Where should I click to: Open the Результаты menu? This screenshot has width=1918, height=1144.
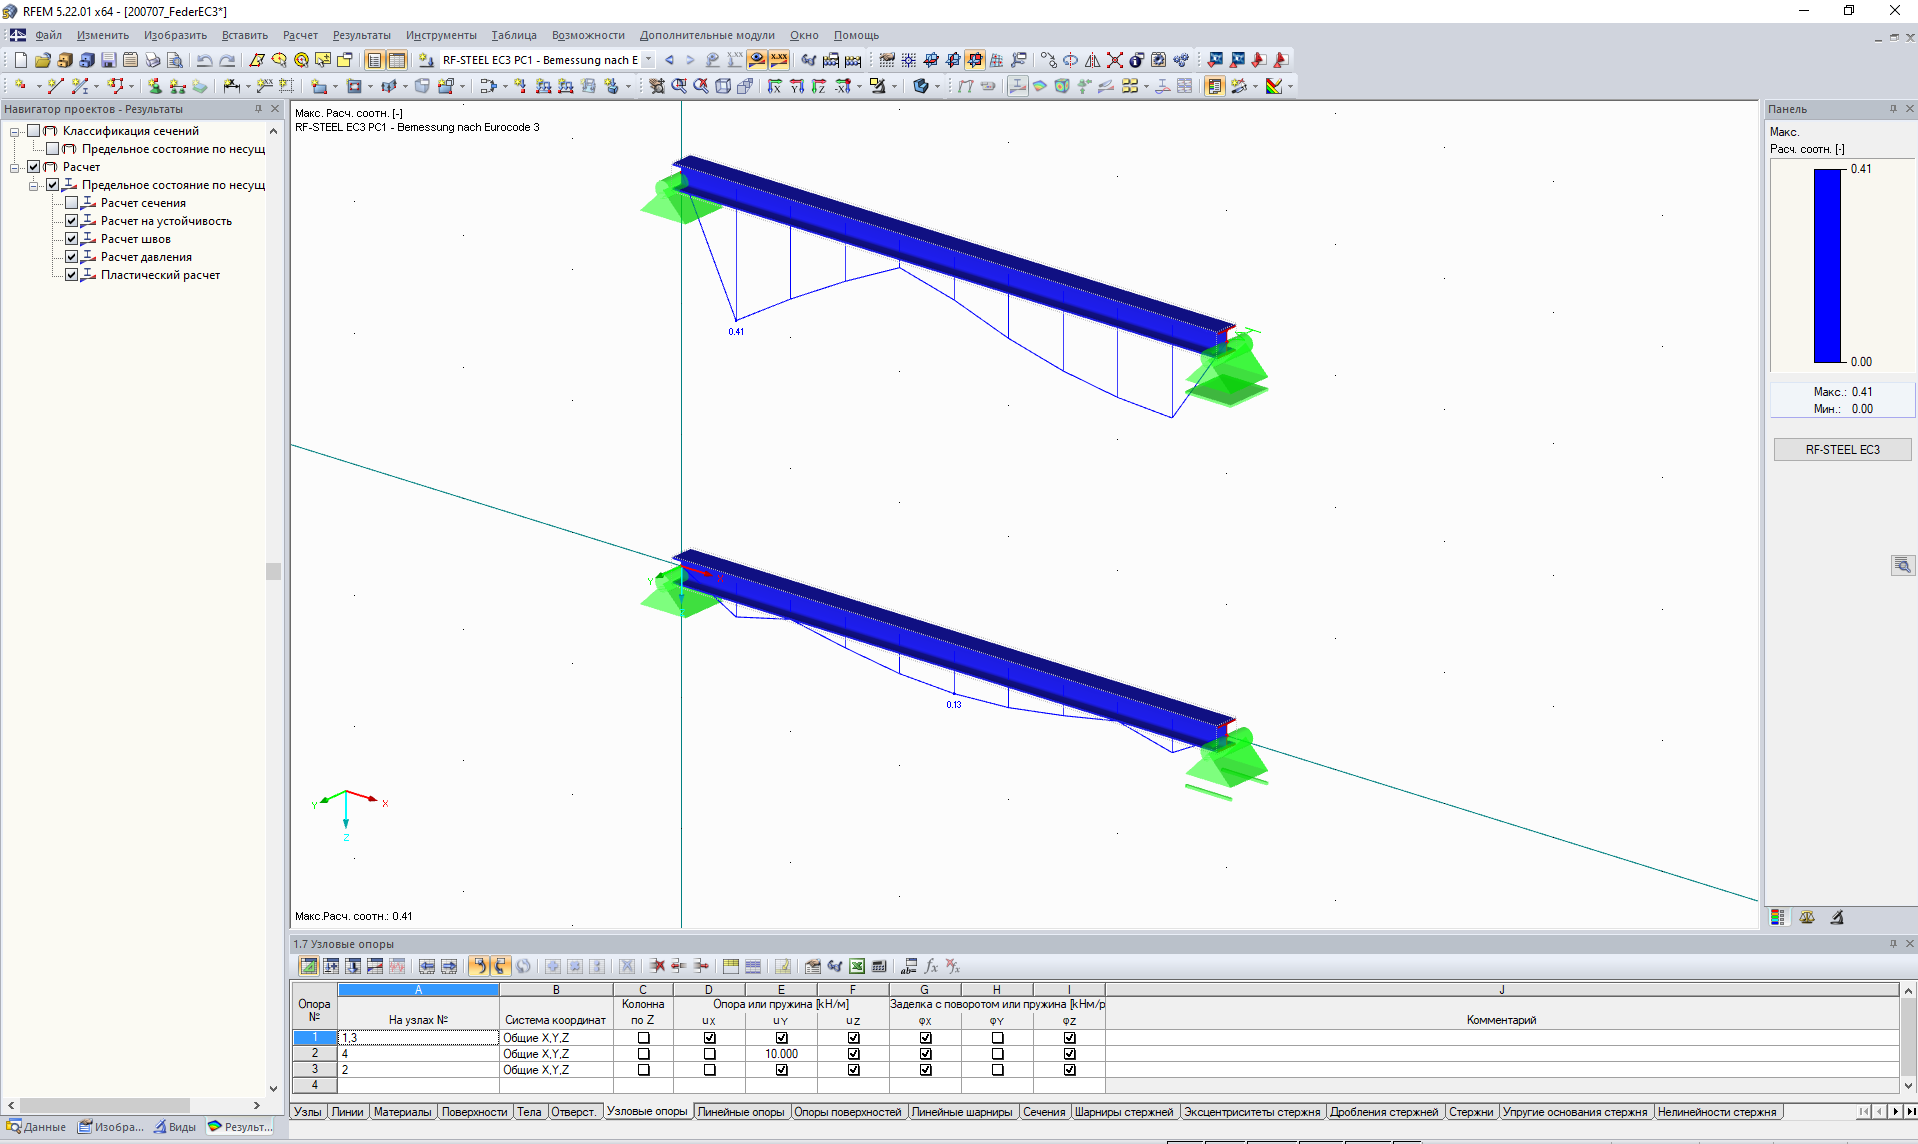point(361,35)
